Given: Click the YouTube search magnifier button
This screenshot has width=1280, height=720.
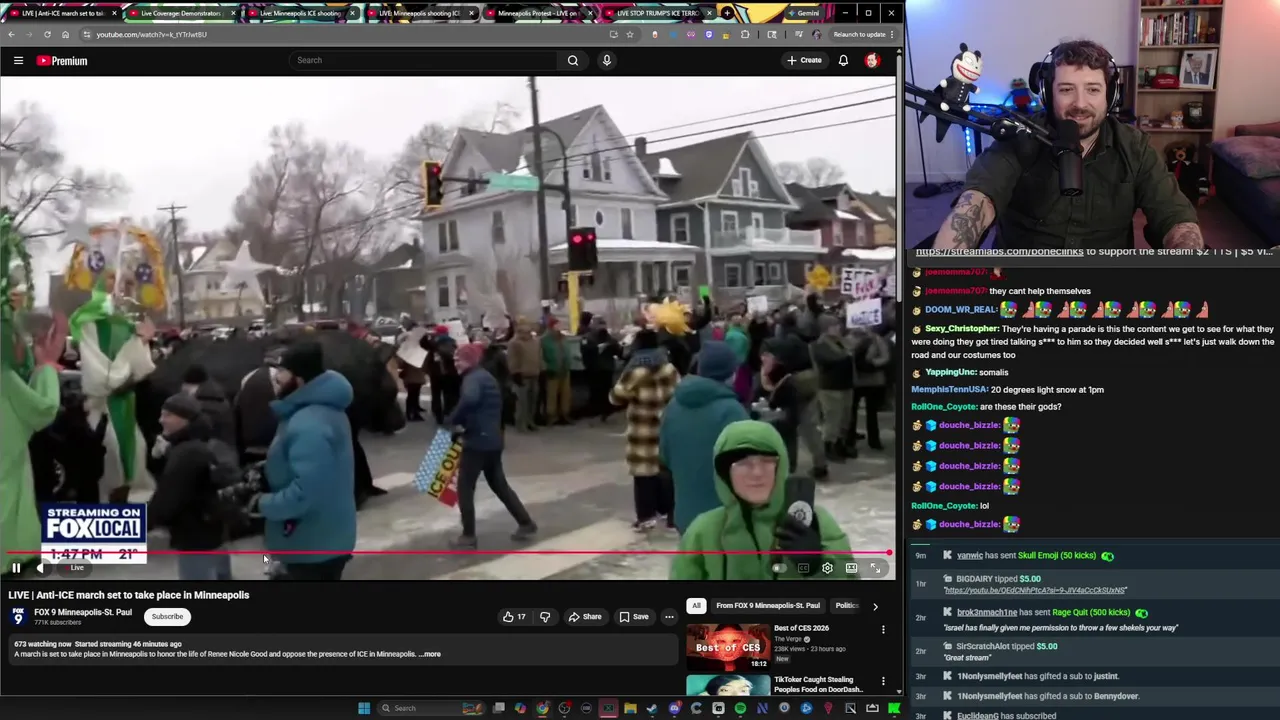Looking at the screenshot, I should pyautogui.click(x=573, y=60).
